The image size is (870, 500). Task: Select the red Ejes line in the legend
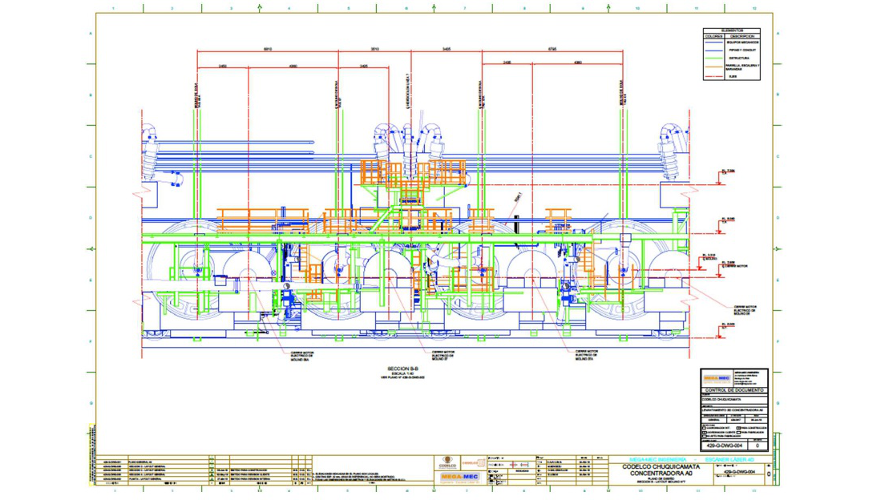(714, 76)
